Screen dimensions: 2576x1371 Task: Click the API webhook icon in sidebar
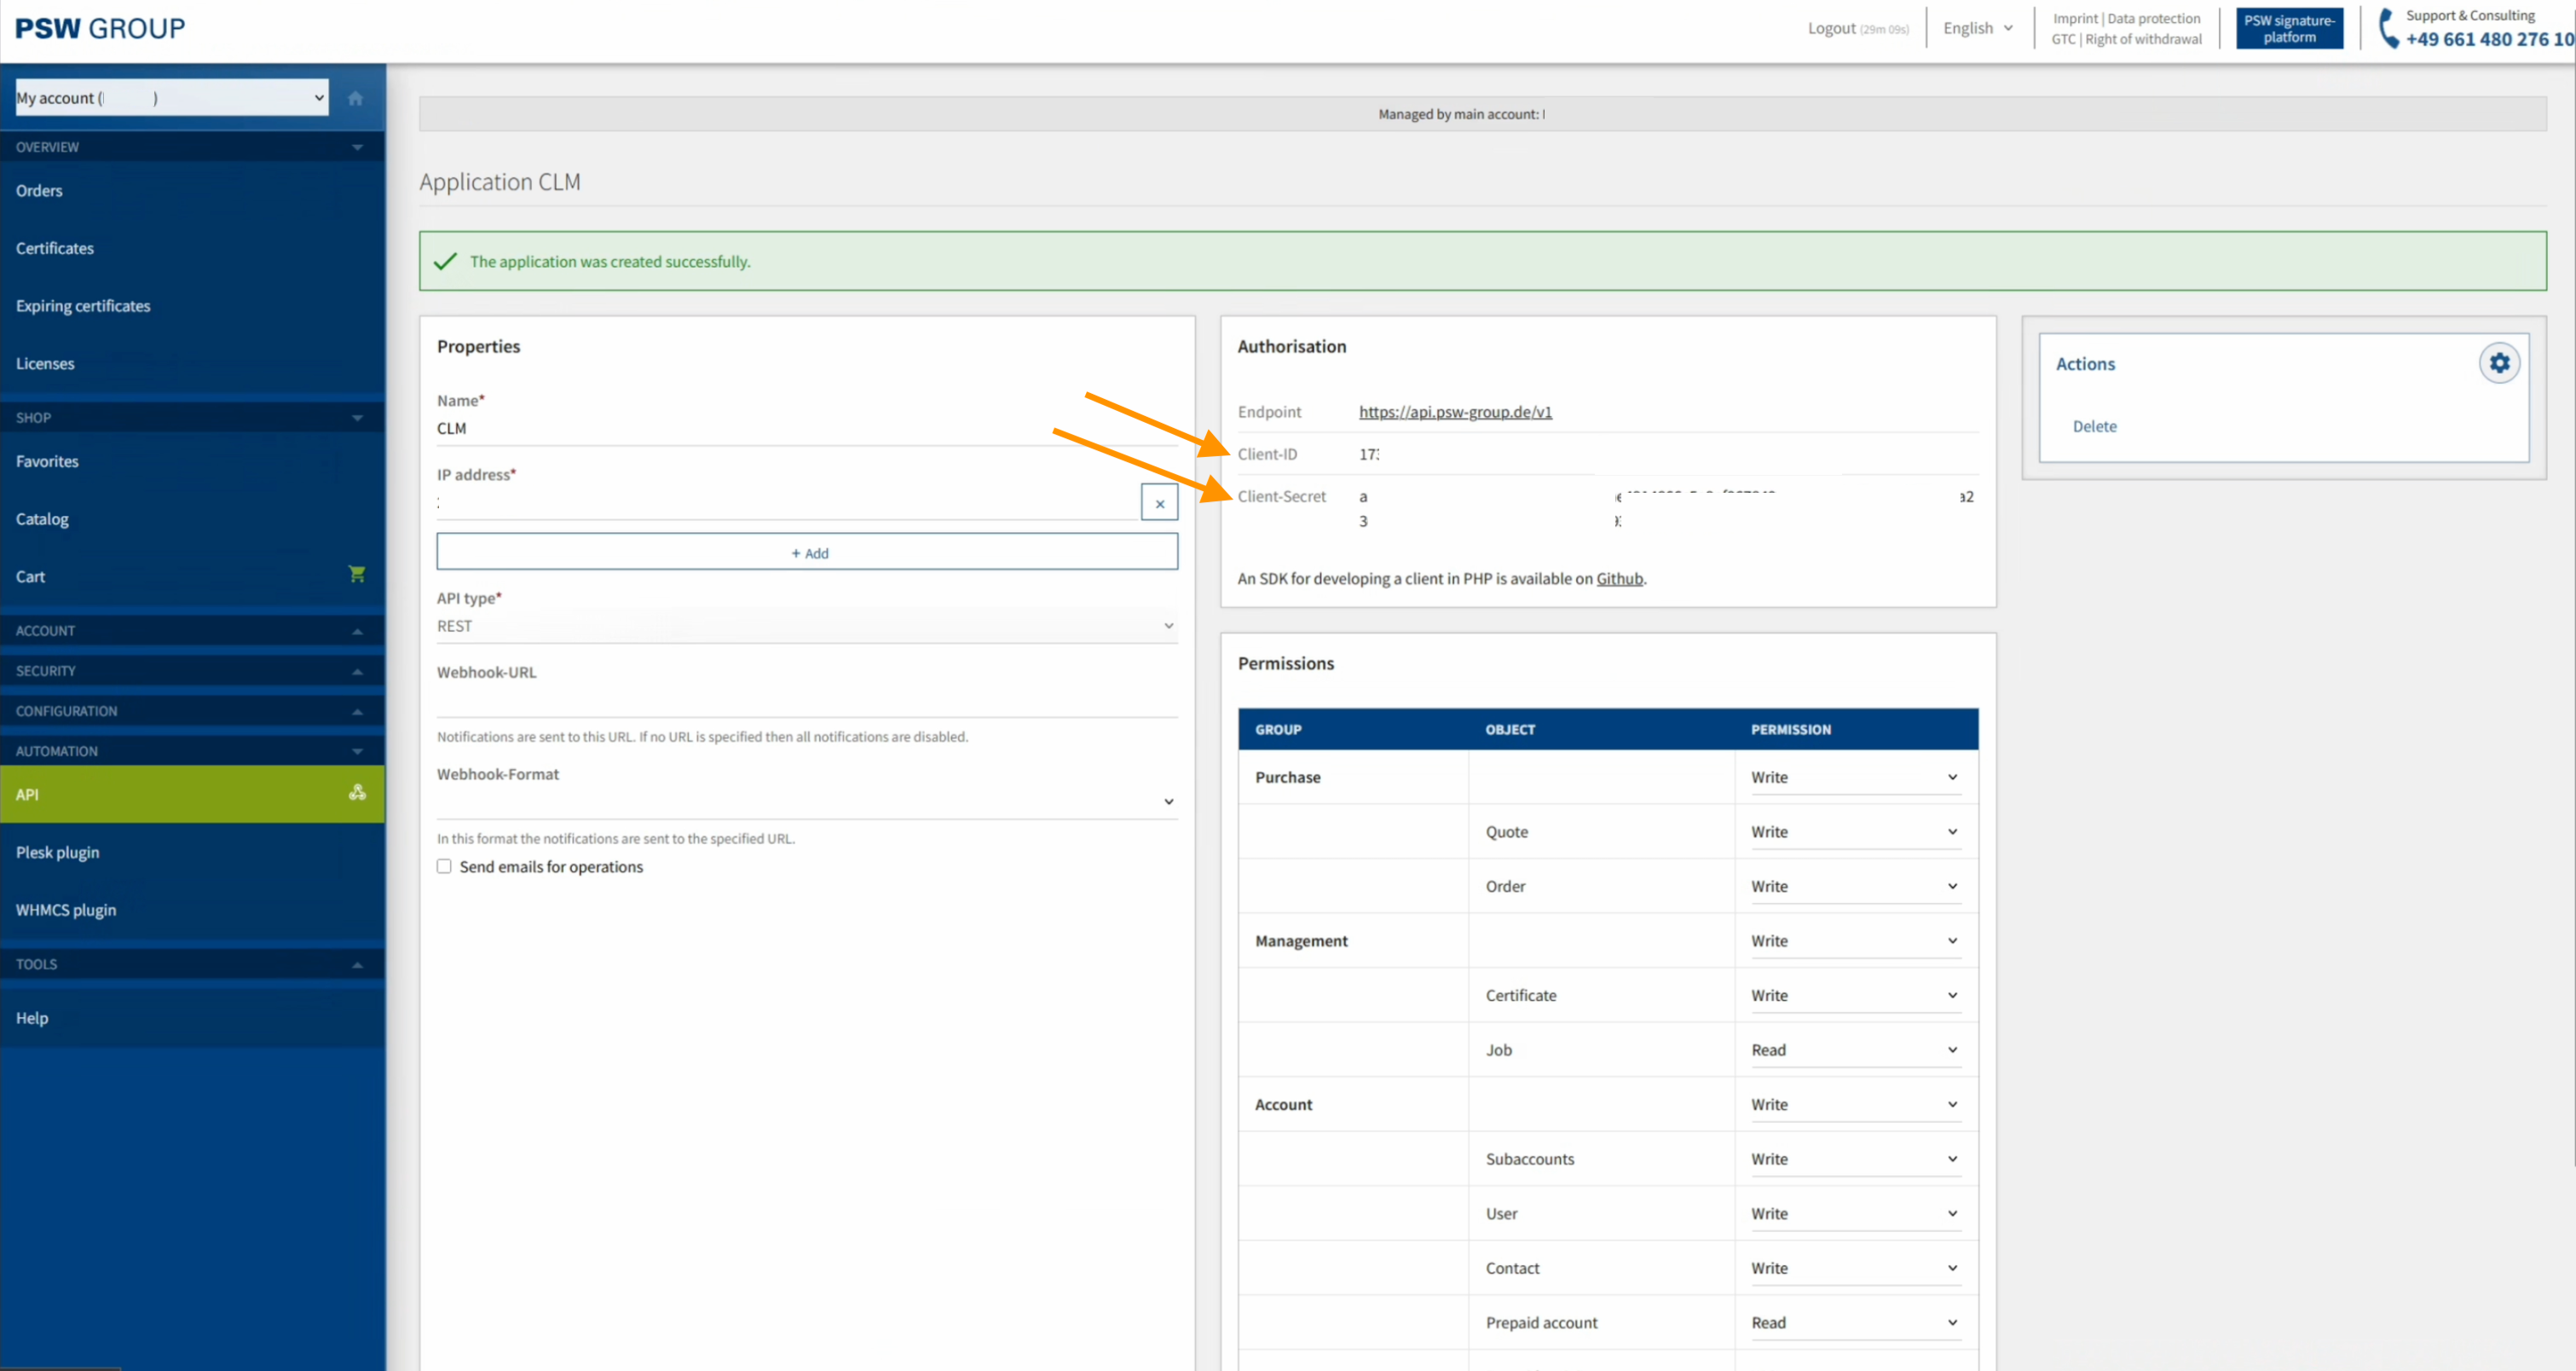(x=357, y=793)
